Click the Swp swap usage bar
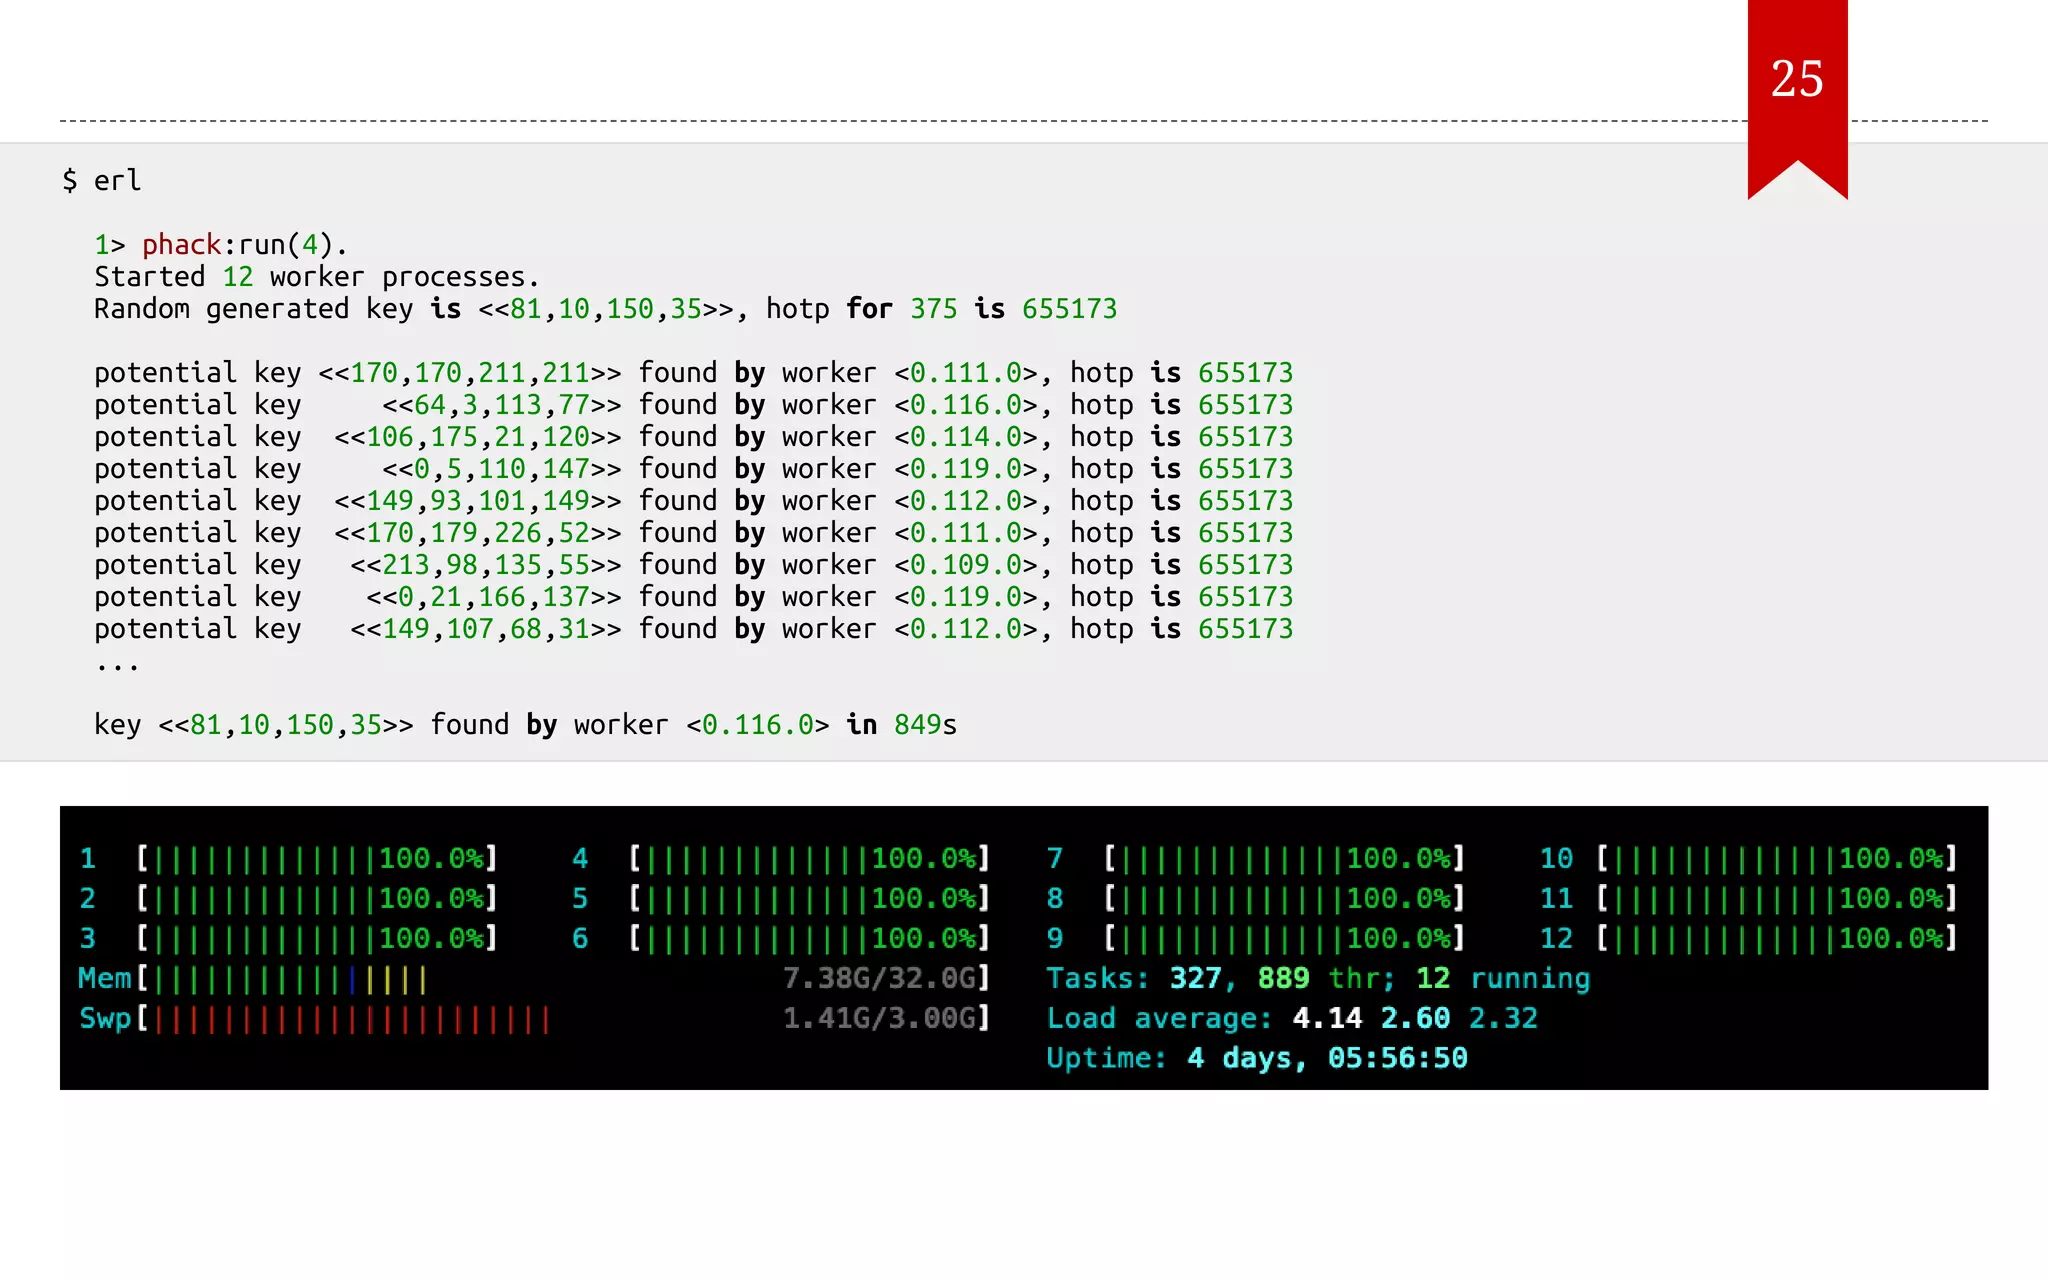The image size is (2048, 1280). pyautogui.click(x=350, y=1018)
